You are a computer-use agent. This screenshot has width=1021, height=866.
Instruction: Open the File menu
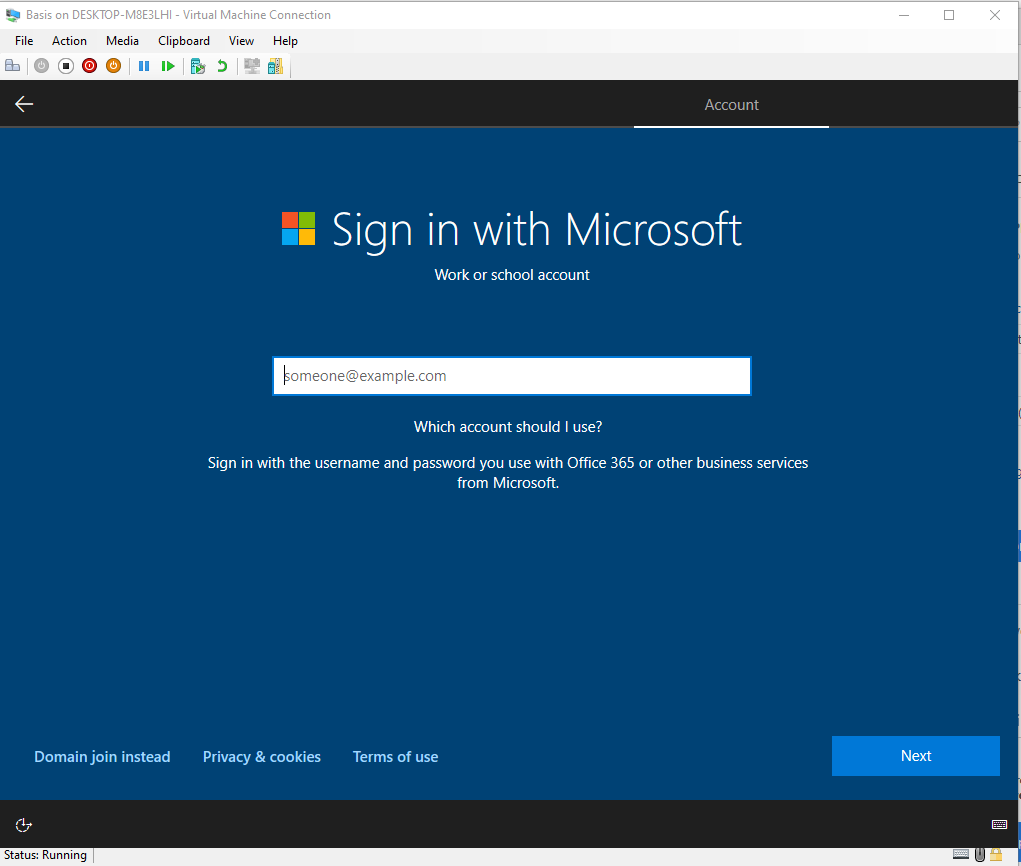pos(24,40)
